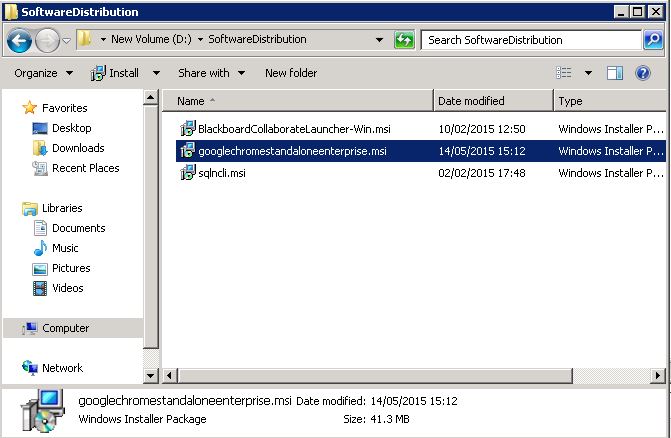Refresh the SoftwareDistribution folder view

pyautogui.click(x=404, y=40)
